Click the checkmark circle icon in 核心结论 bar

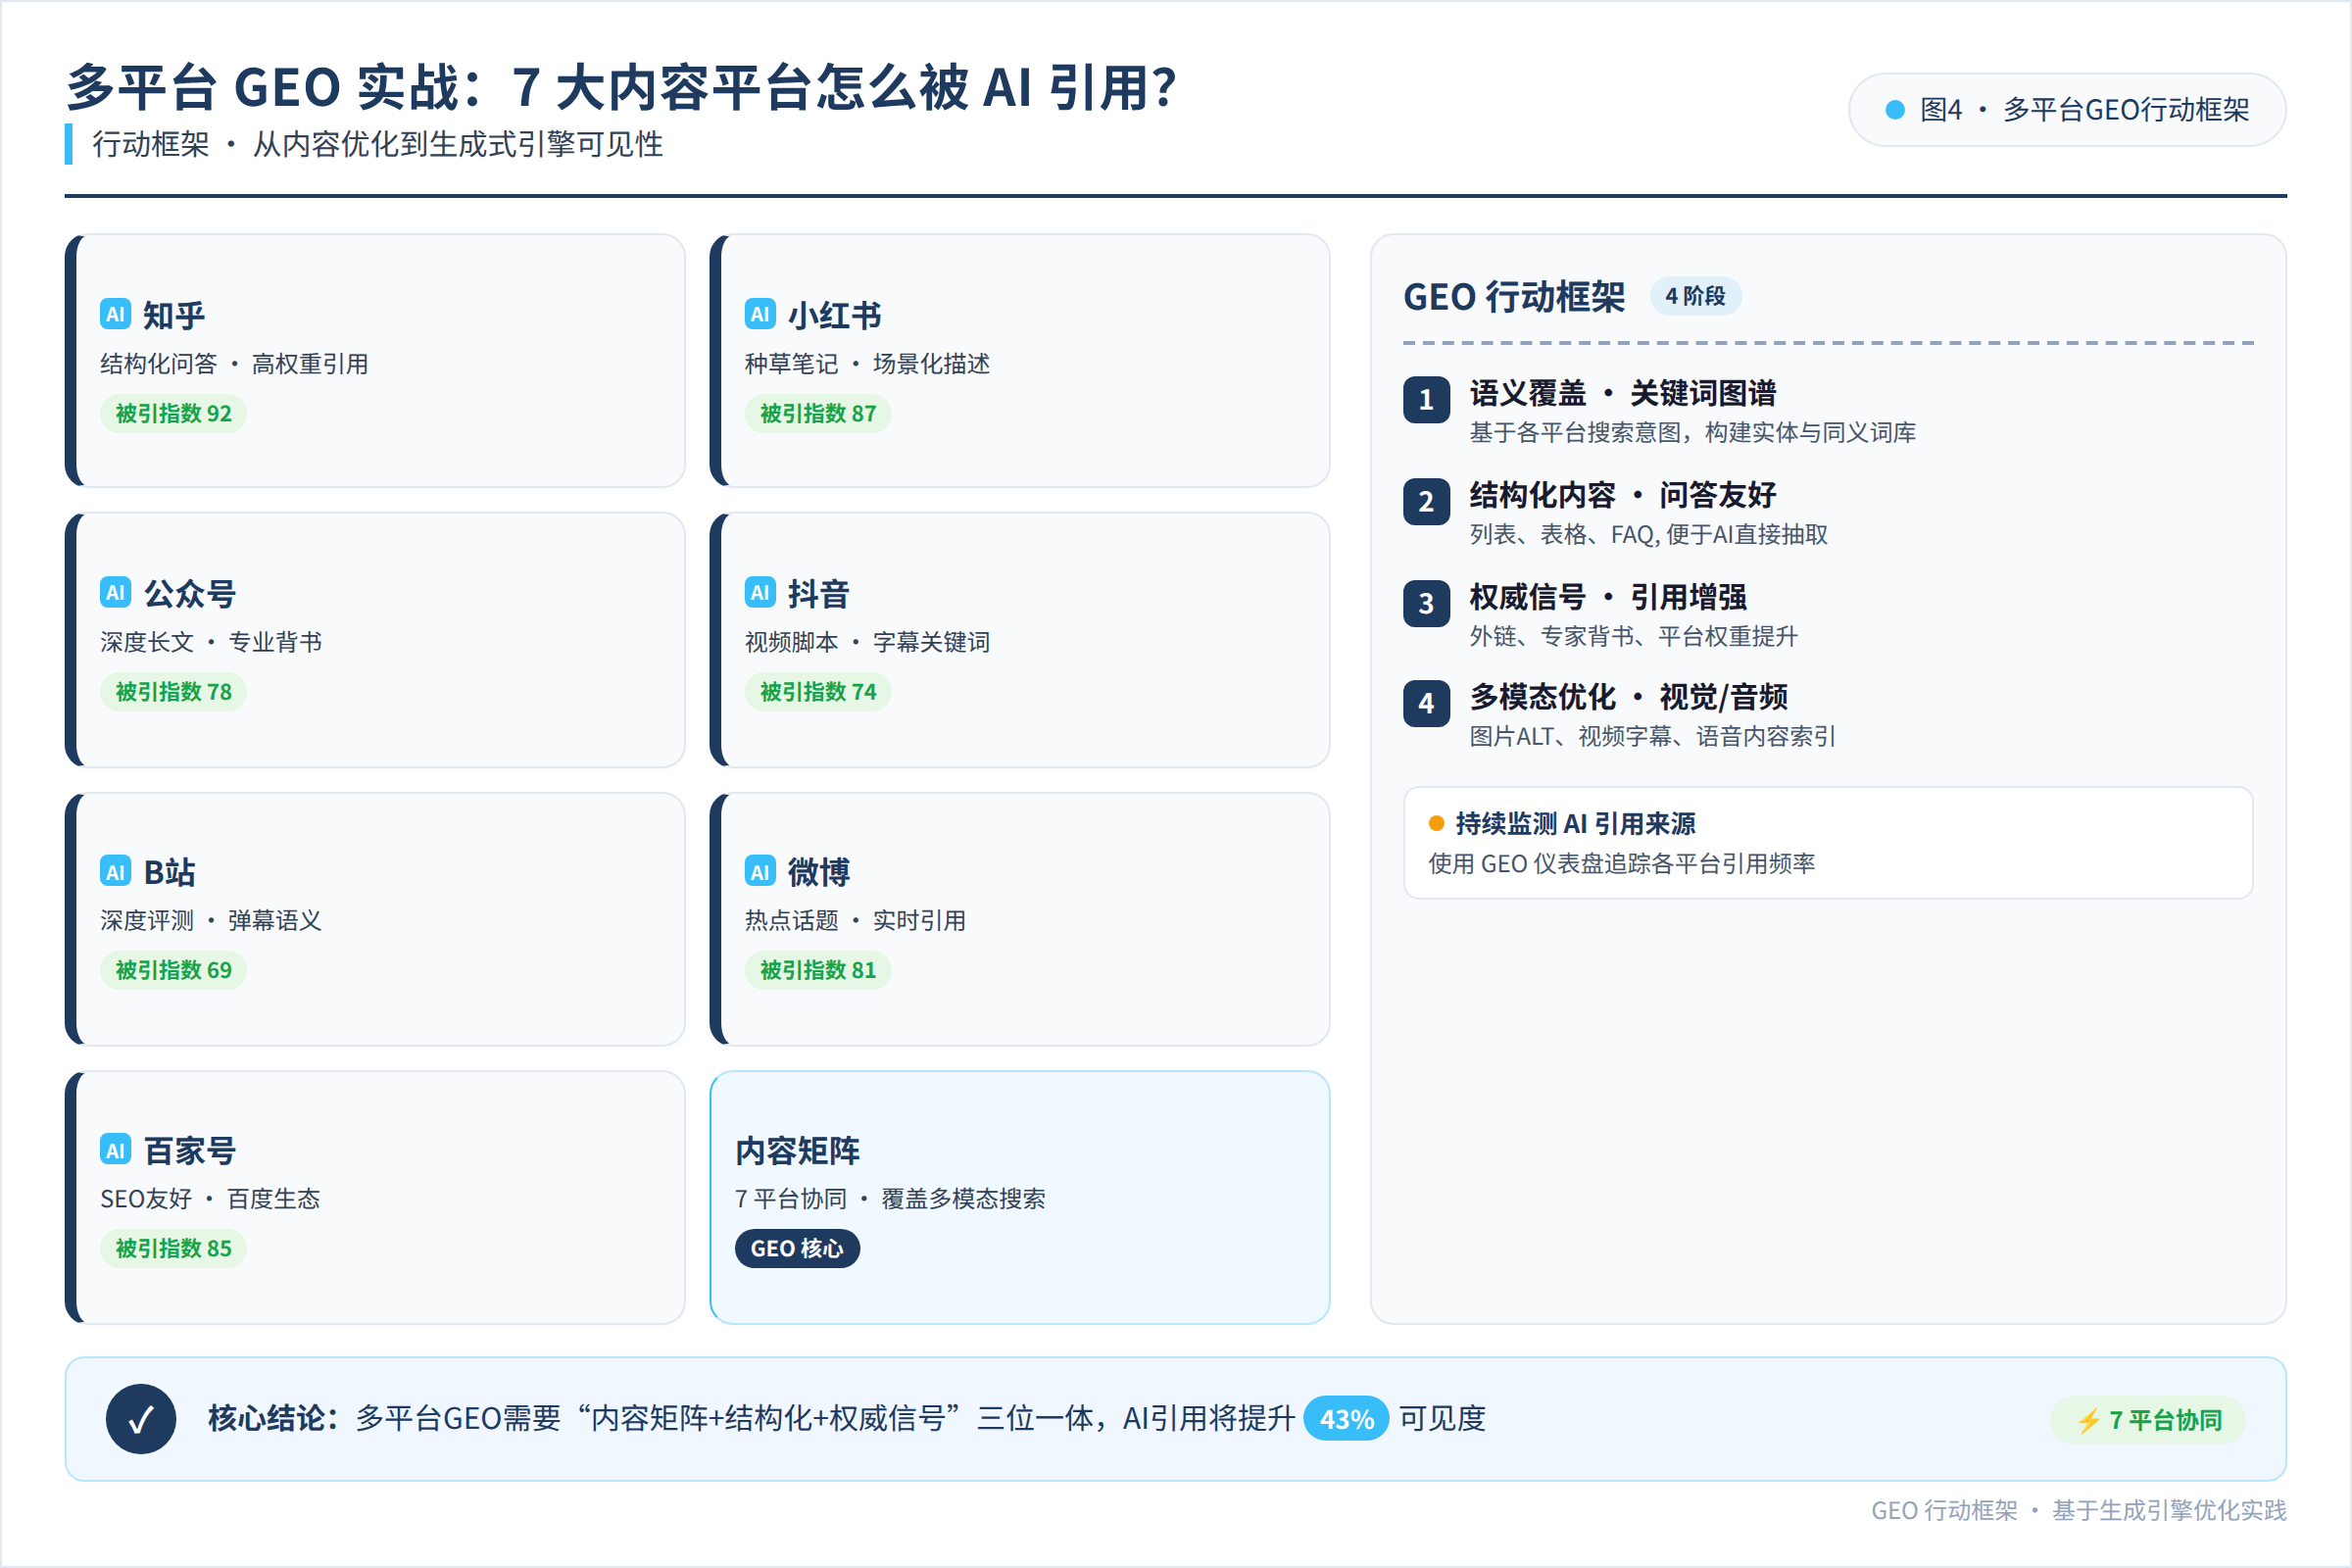[141, 1418]
